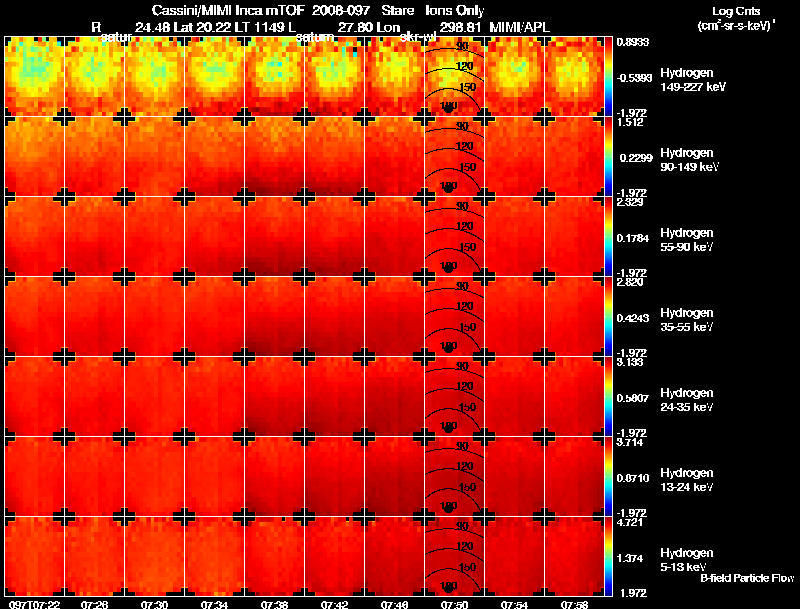The width and height of the screenshot is (800, 609).
Task: Click the '0.1784' color bar midpoint value
Action: pyautogui.click(x=633, y=238)
